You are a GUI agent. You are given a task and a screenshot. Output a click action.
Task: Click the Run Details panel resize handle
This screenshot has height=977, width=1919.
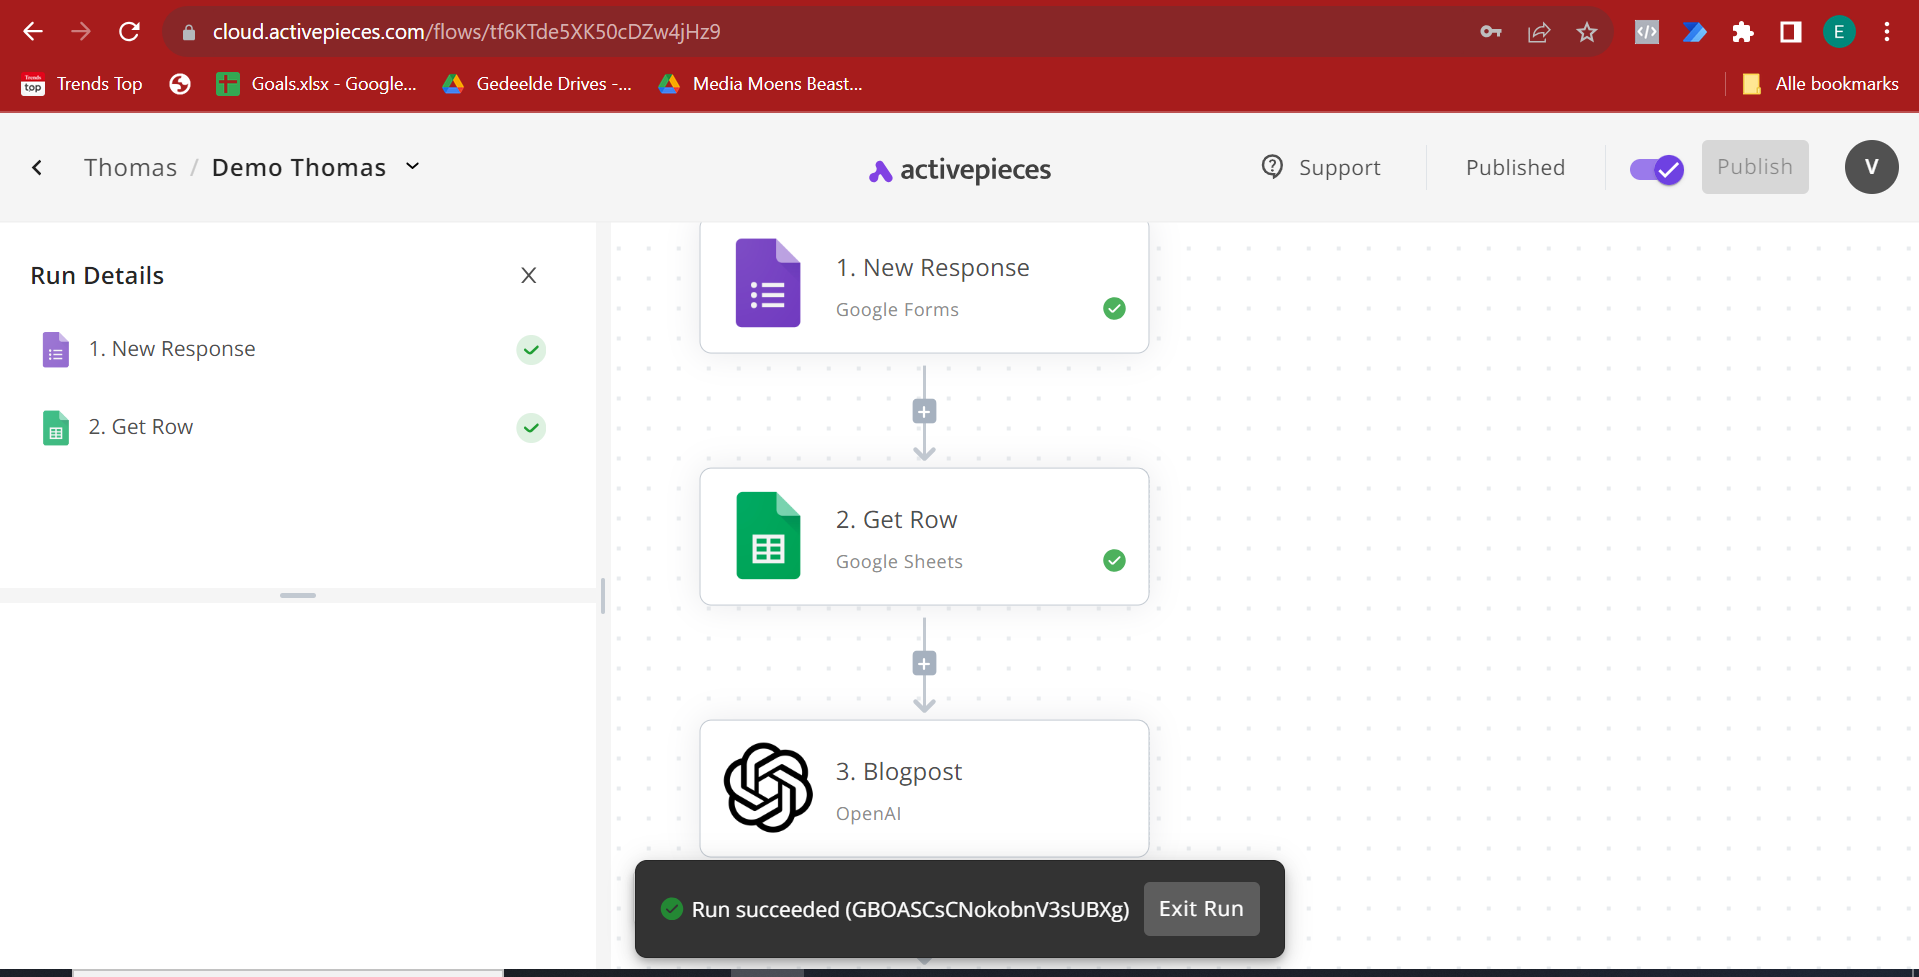click(298, 595)
